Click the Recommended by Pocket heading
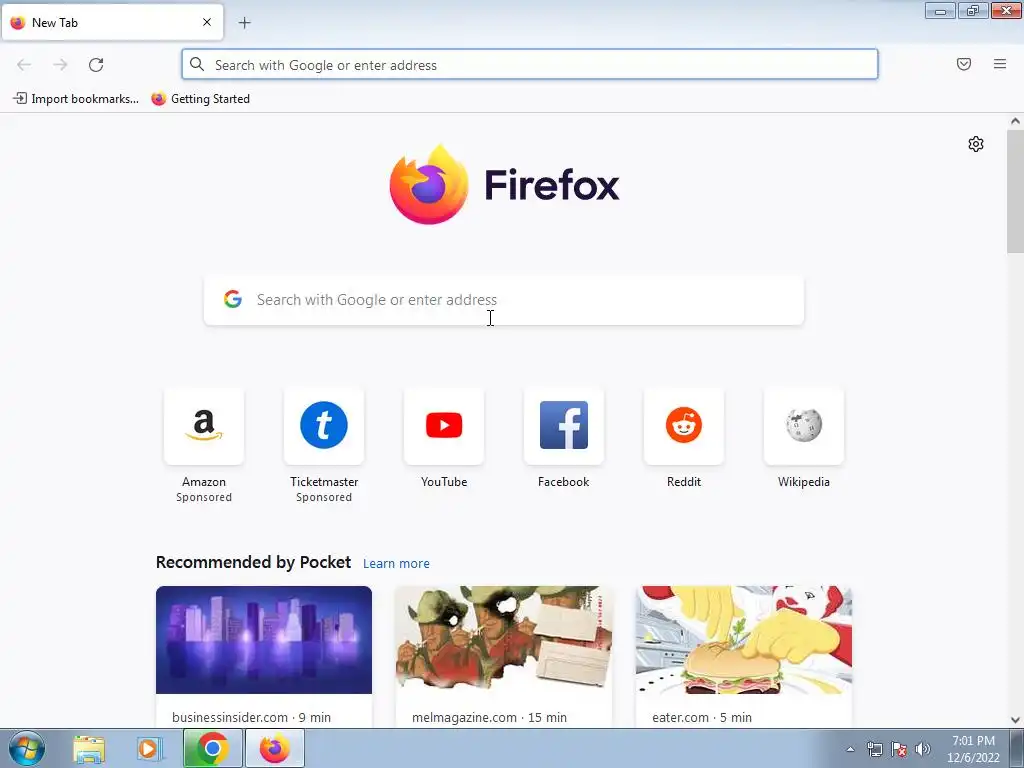The height and width of the screenshot is (768, 1024). (x=253, y=562)
